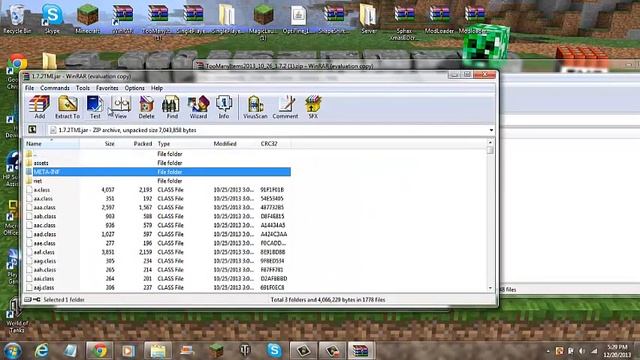Open the Help menu
The width and height of the screenshot is (640, 360).
[157, 88]
